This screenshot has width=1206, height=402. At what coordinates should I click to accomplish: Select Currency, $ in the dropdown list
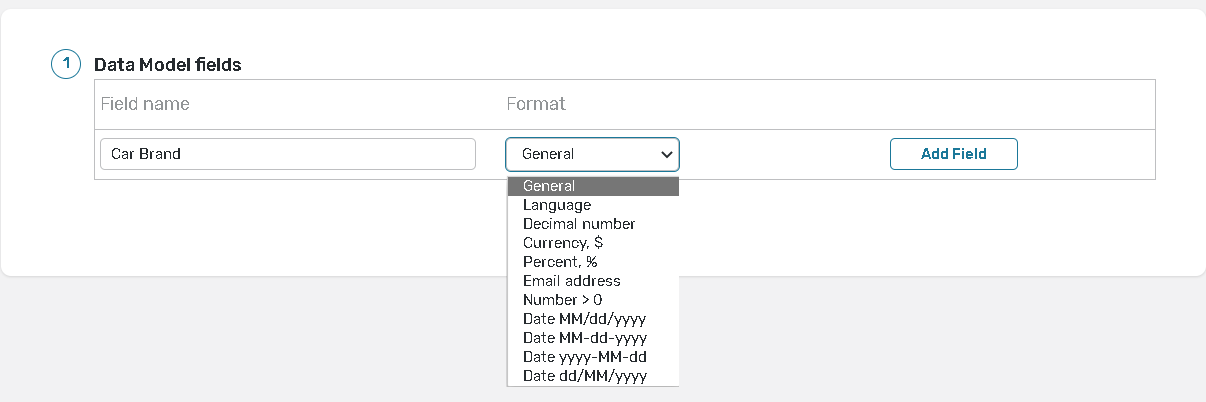(x=592, y=243)
